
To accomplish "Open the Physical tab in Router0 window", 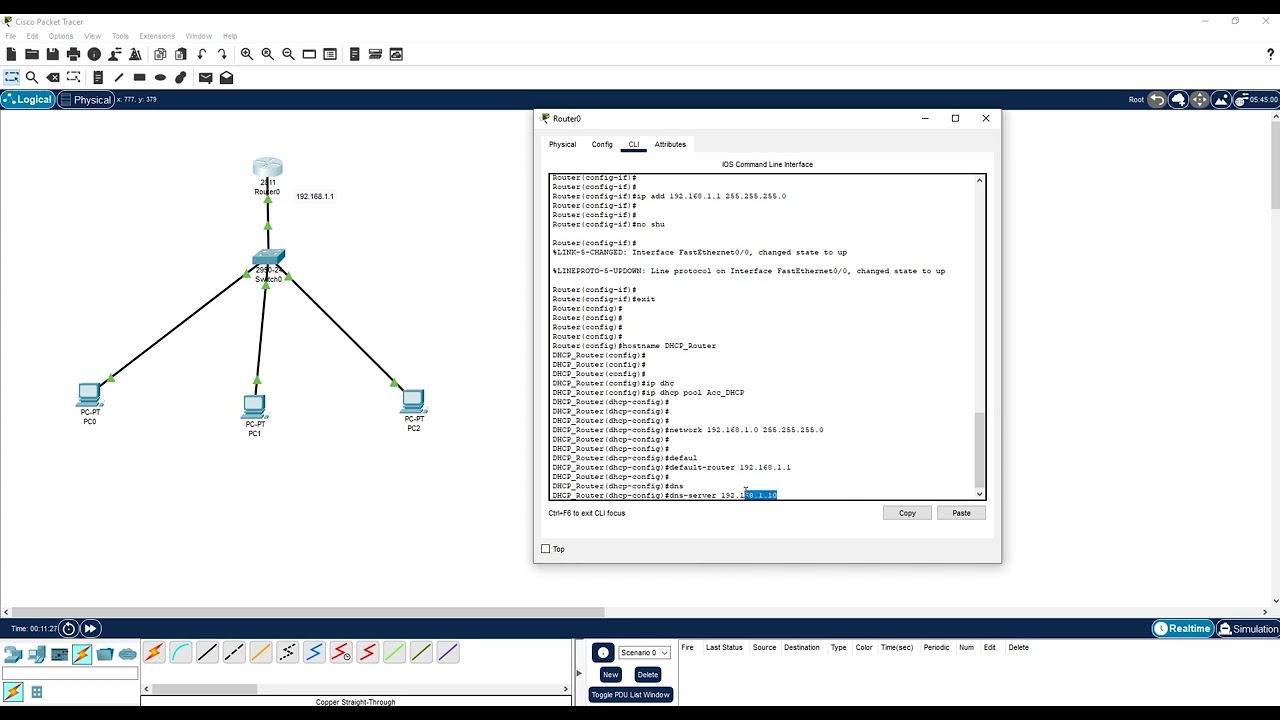I will tap(562, 144).
